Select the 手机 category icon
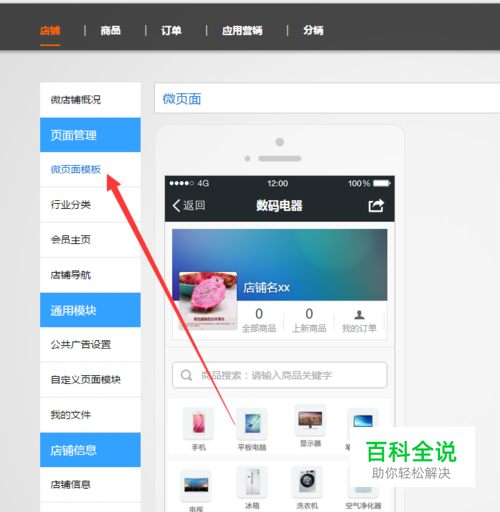The image size is (500, 512). (199, 423)
